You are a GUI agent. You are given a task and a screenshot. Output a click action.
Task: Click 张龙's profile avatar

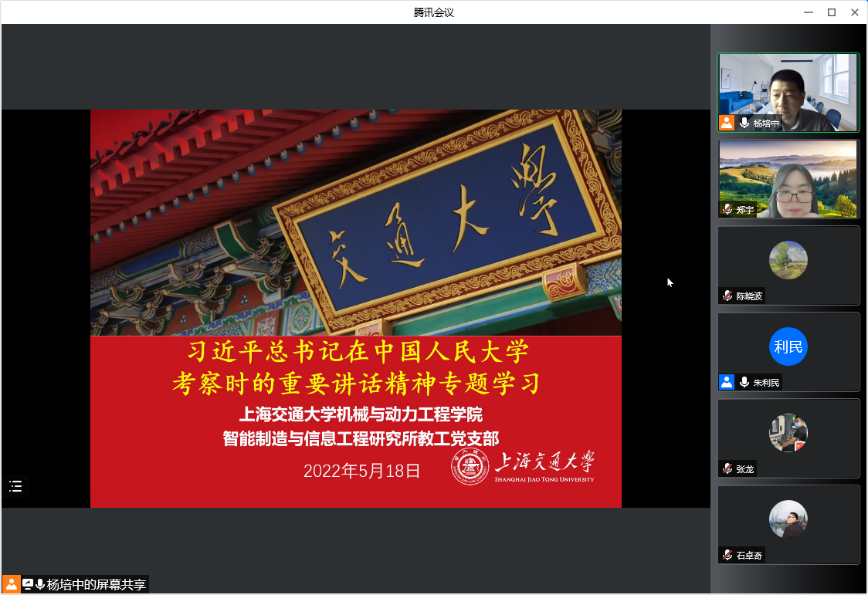coord(788,433)
